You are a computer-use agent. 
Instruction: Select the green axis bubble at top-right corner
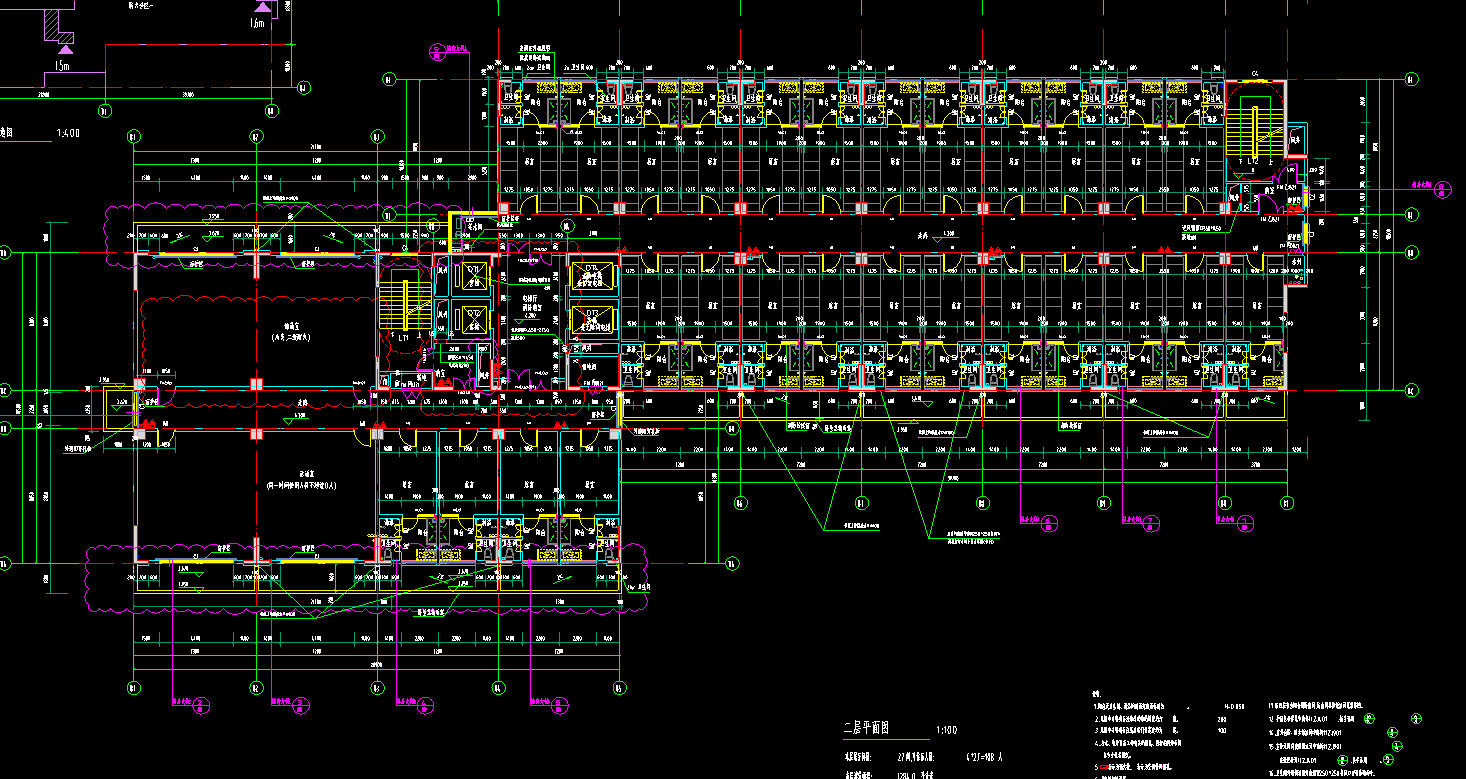click(1411, 79)
